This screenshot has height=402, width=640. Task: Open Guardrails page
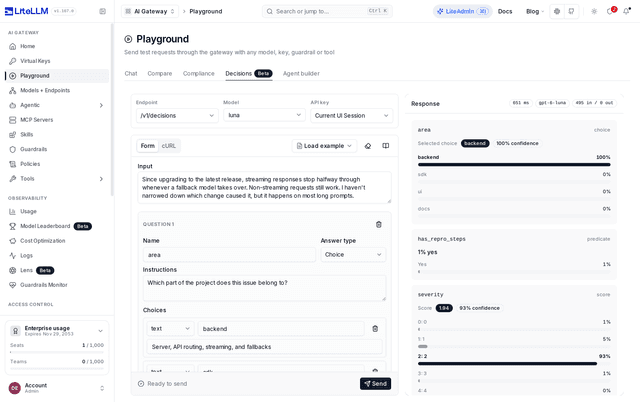pyautogui.click(x=57, y=149)
